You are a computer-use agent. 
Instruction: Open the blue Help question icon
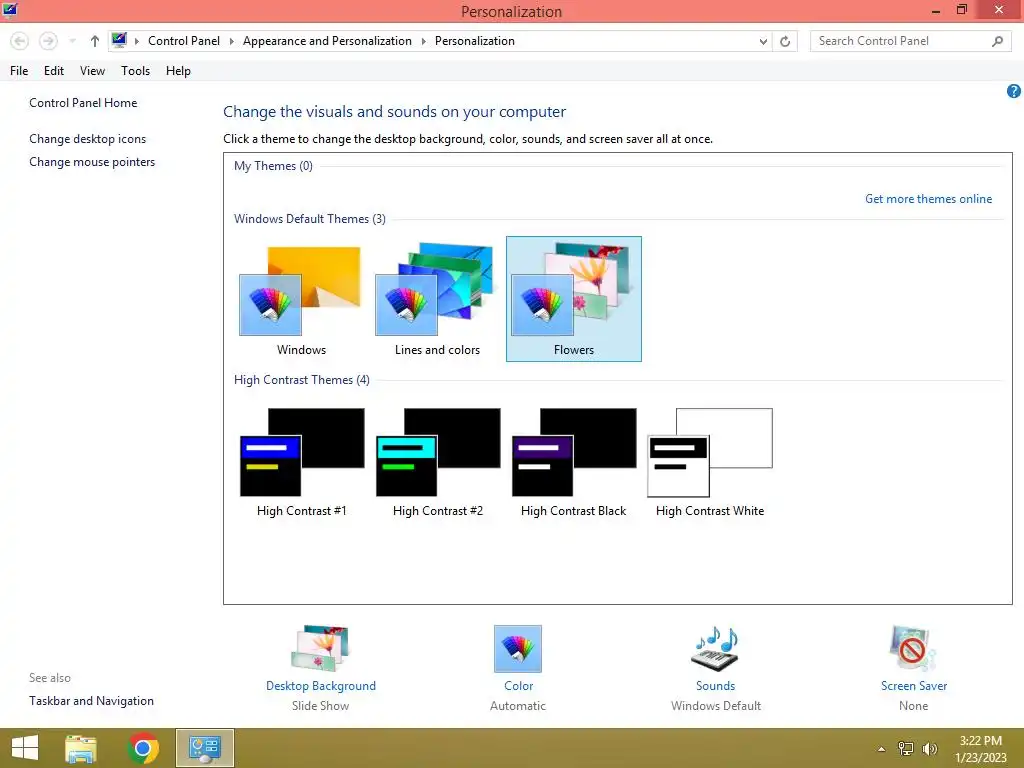[1014, 91]
